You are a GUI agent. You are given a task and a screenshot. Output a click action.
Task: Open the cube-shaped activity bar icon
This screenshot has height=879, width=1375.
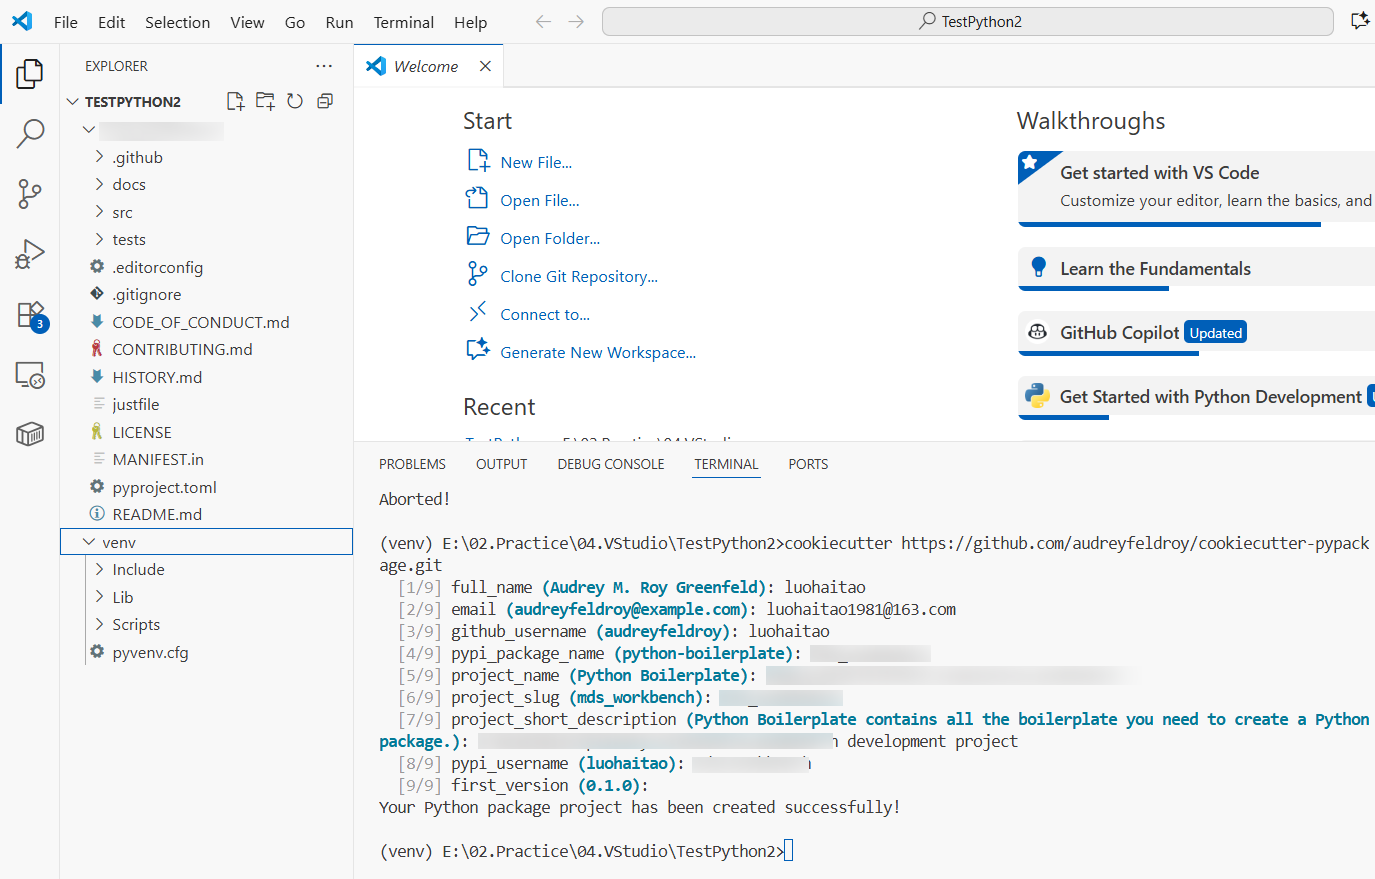coord(30,434)
